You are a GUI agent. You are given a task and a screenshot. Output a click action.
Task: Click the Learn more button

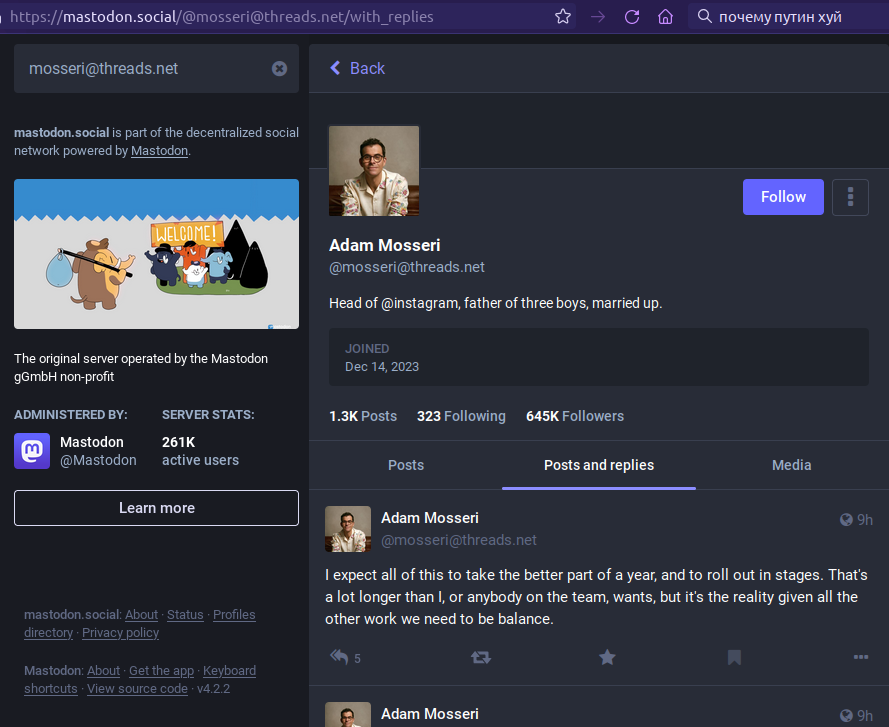point(156,508)
